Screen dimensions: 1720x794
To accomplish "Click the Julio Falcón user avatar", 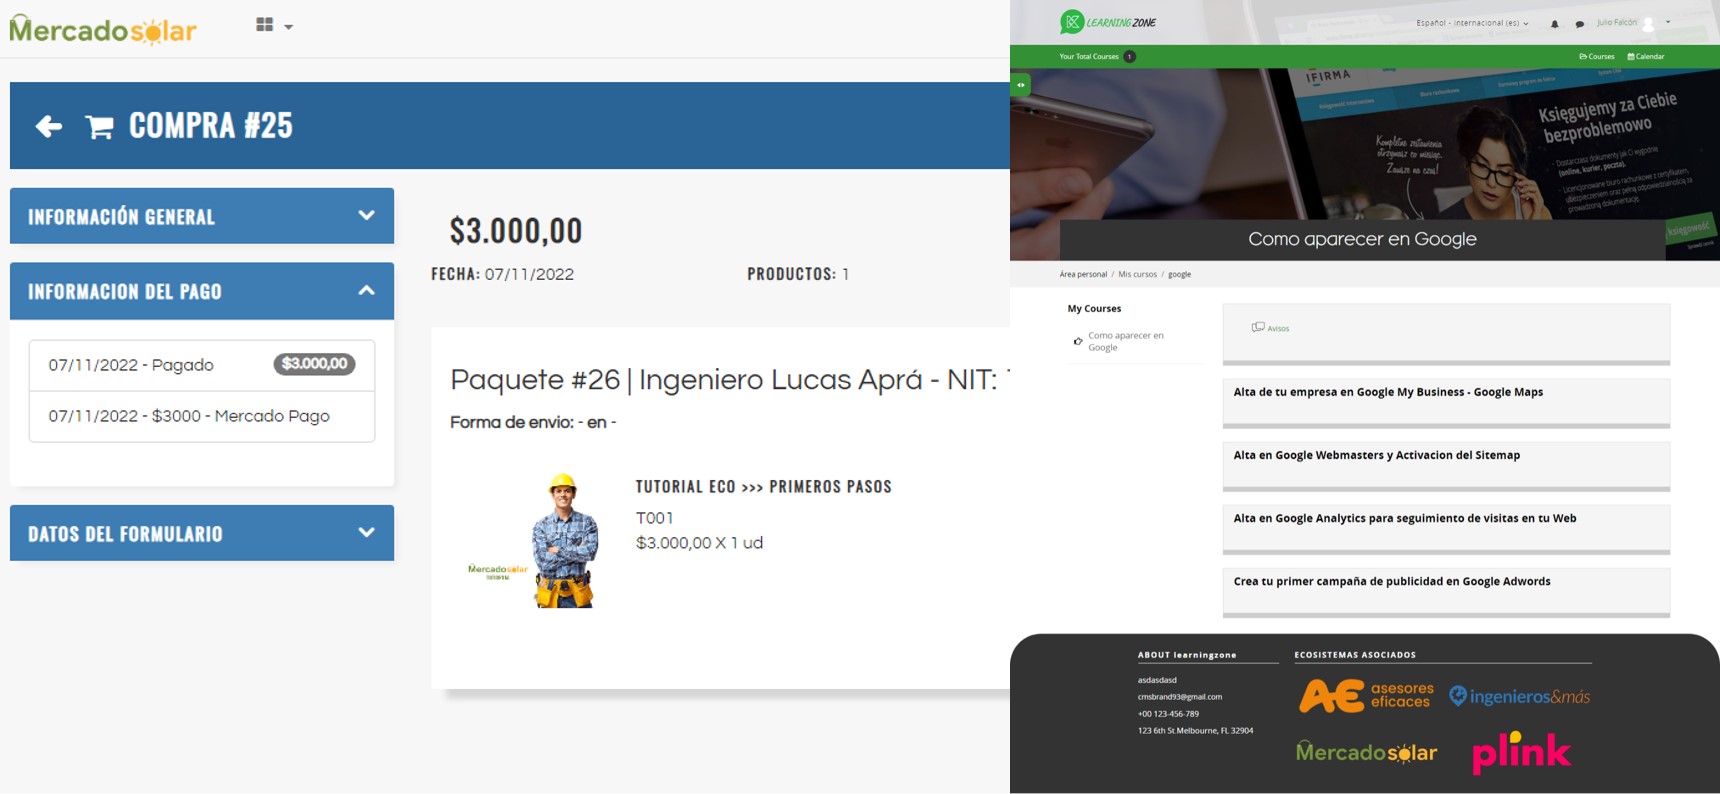I will coord(1648,24).
